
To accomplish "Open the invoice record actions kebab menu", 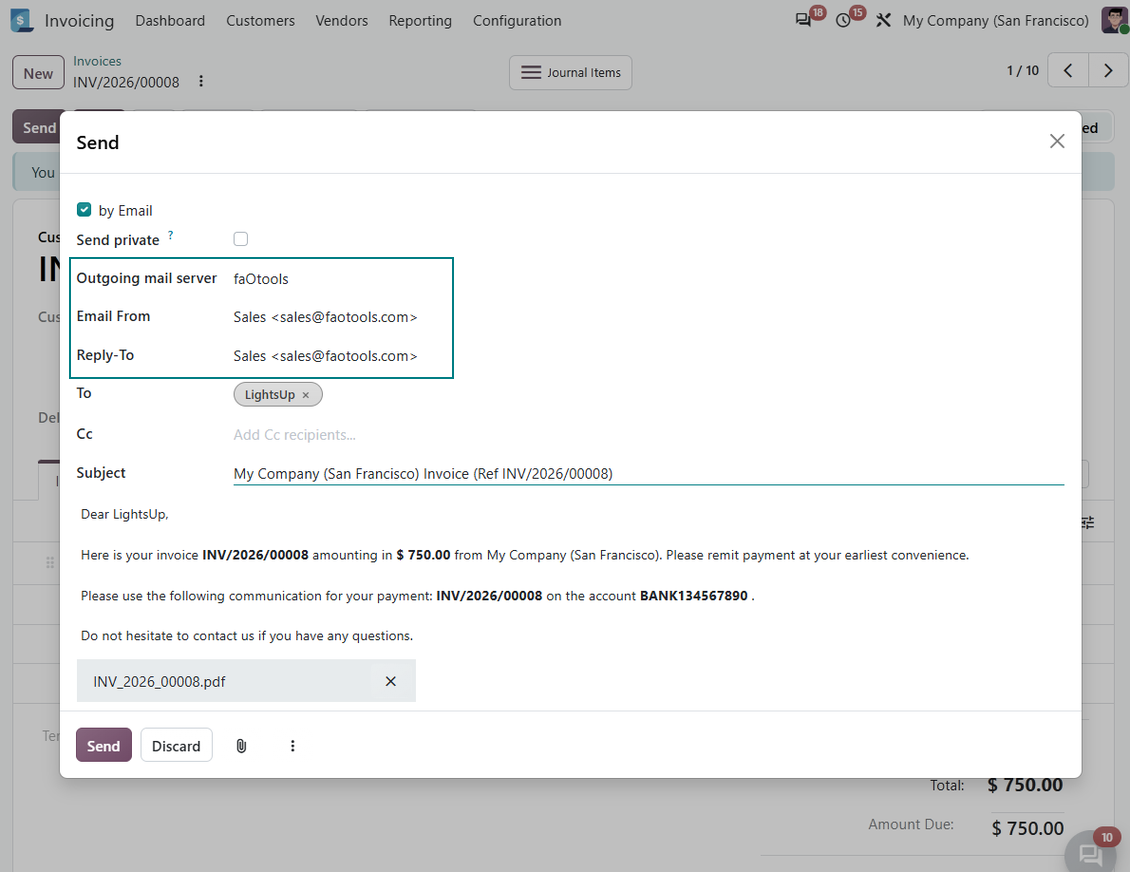I will click(x=201, y=81).
